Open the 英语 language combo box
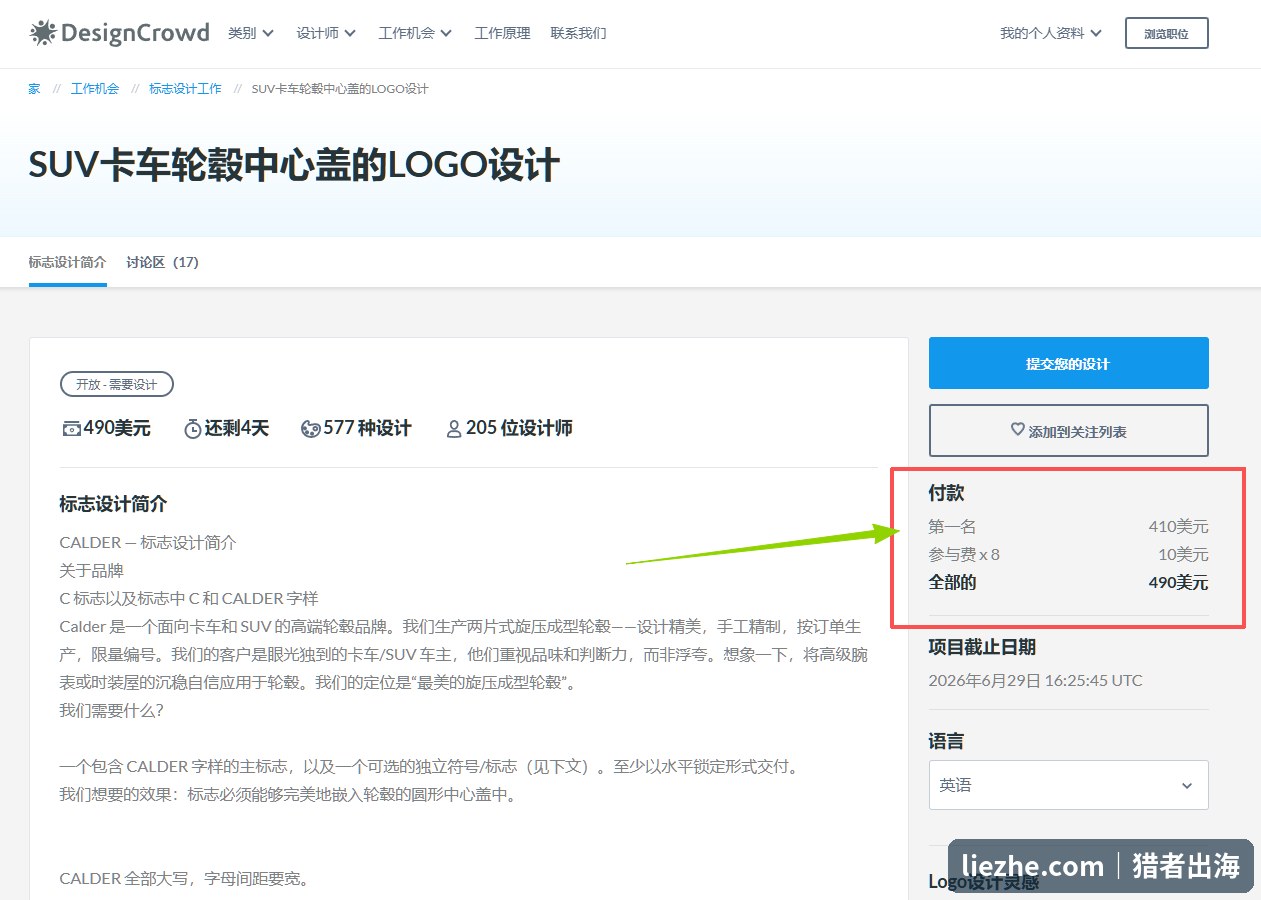Viewport: 1261px width, 900px height. click(1068, 785)
